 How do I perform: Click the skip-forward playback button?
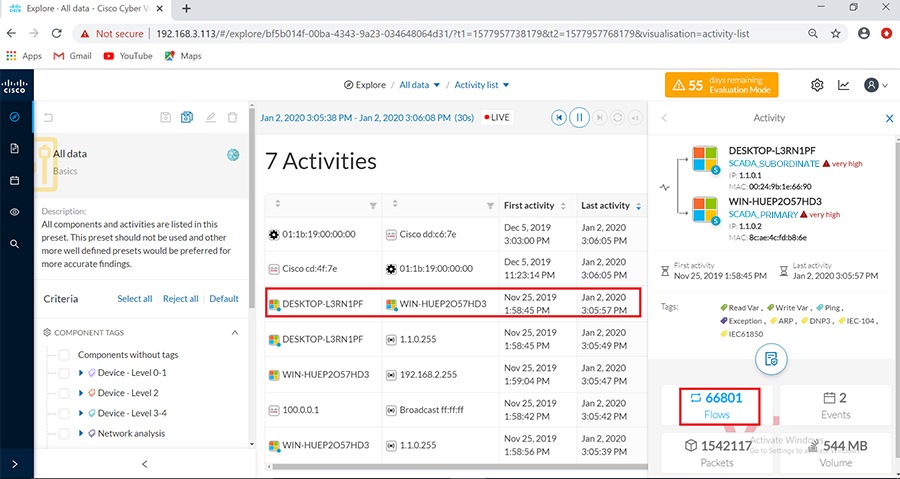(599, 118)
